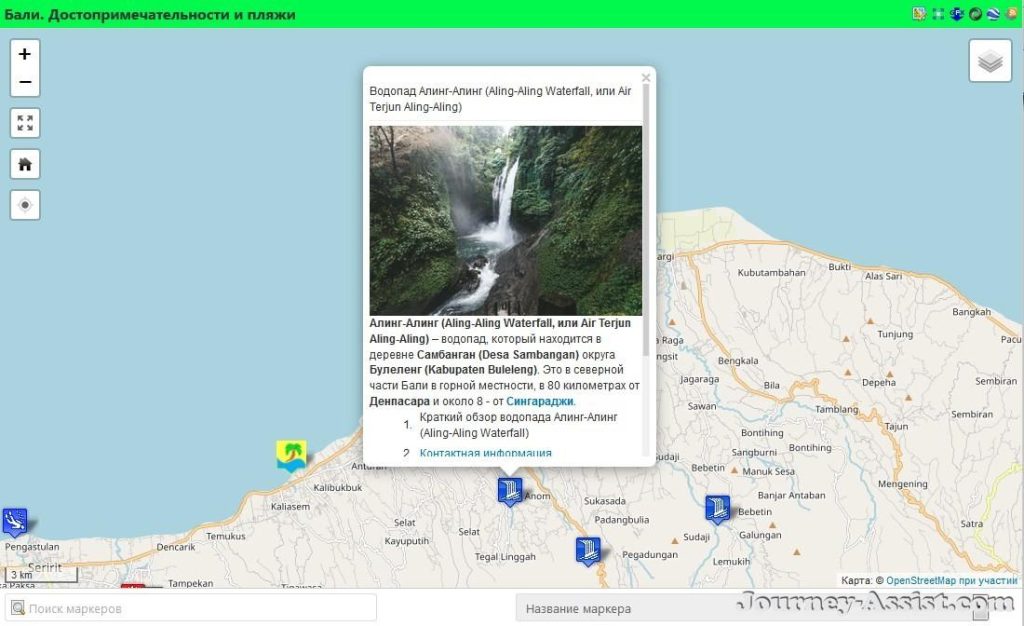
Task: Click the dark green circular icon in header
Action: (x=975, y=14)
